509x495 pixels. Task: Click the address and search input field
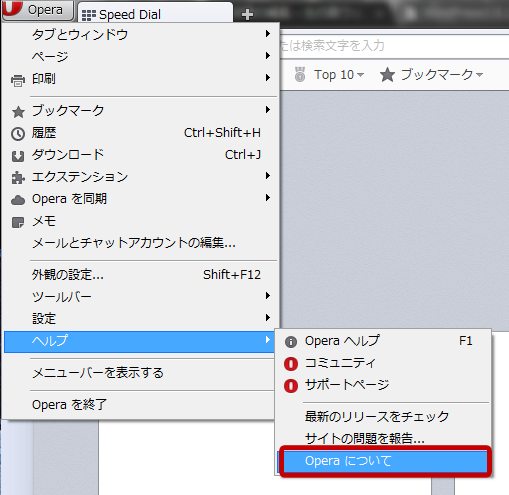point(394,46)
